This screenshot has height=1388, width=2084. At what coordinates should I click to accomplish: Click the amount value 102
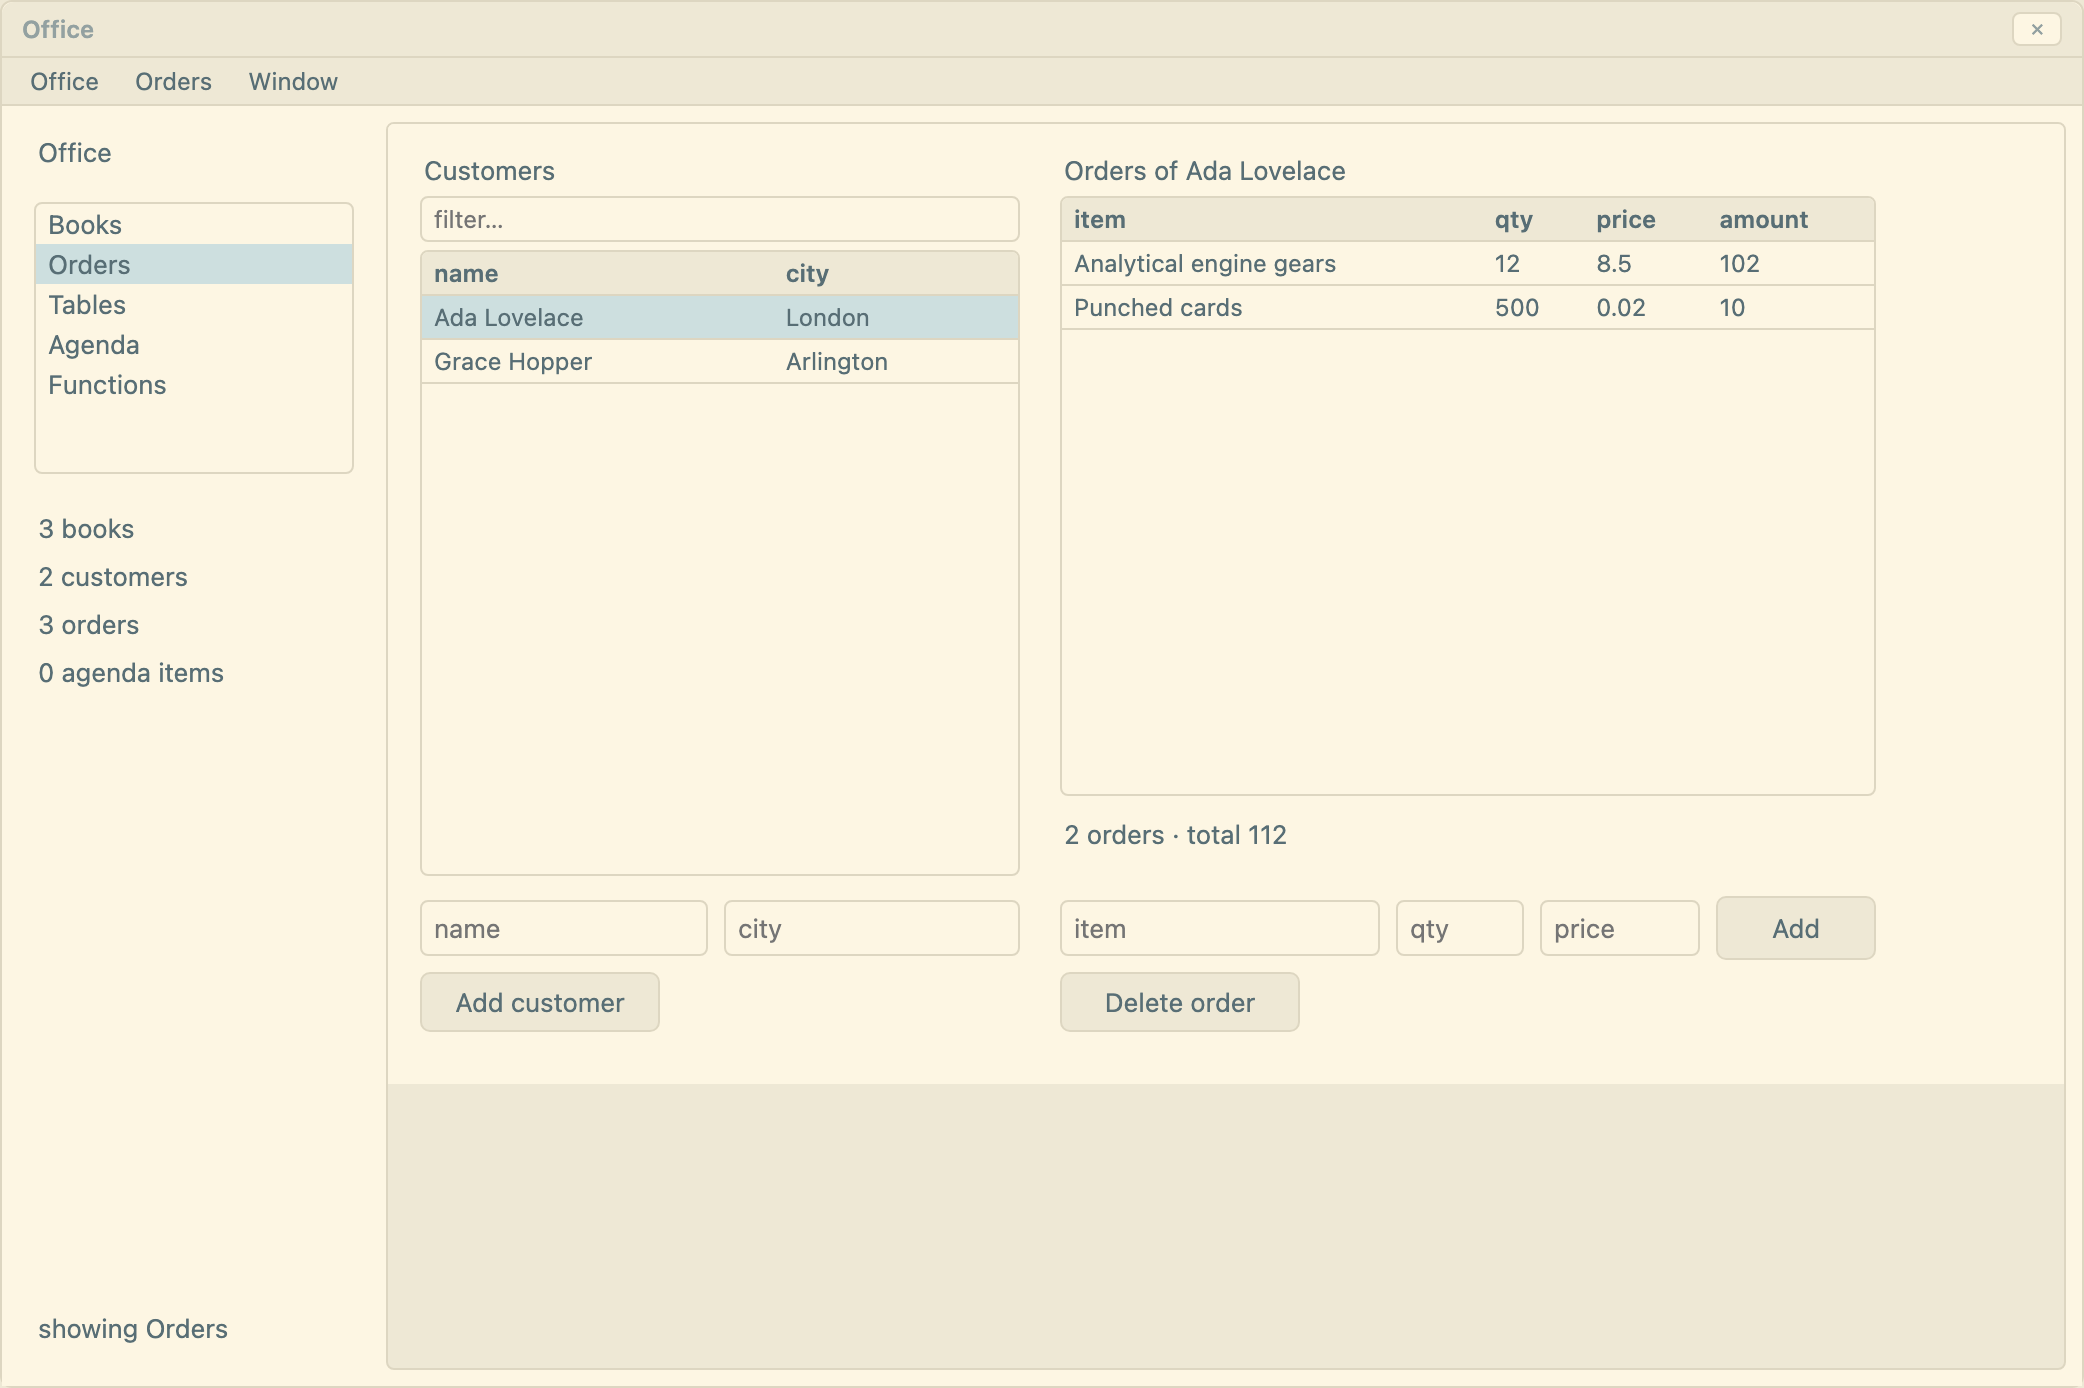1739,264
